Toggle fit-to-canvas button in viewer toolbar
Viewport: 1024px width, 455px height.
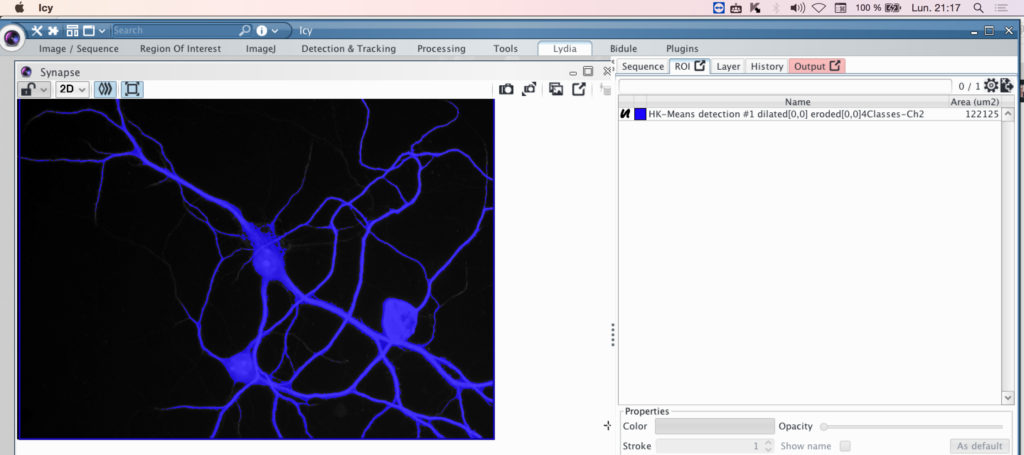[x=132, y=89]
